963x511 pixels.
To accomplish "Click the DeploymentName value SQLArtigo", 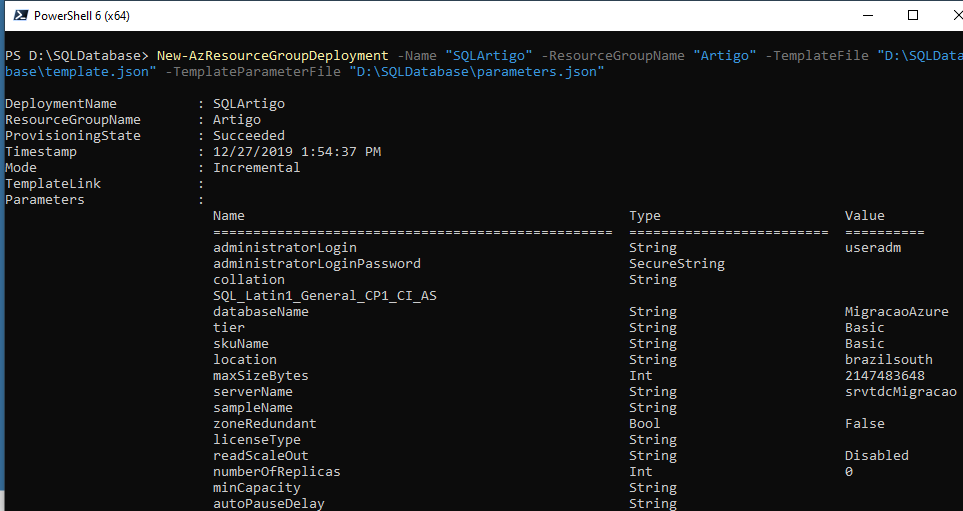I will tap(249, 104).
